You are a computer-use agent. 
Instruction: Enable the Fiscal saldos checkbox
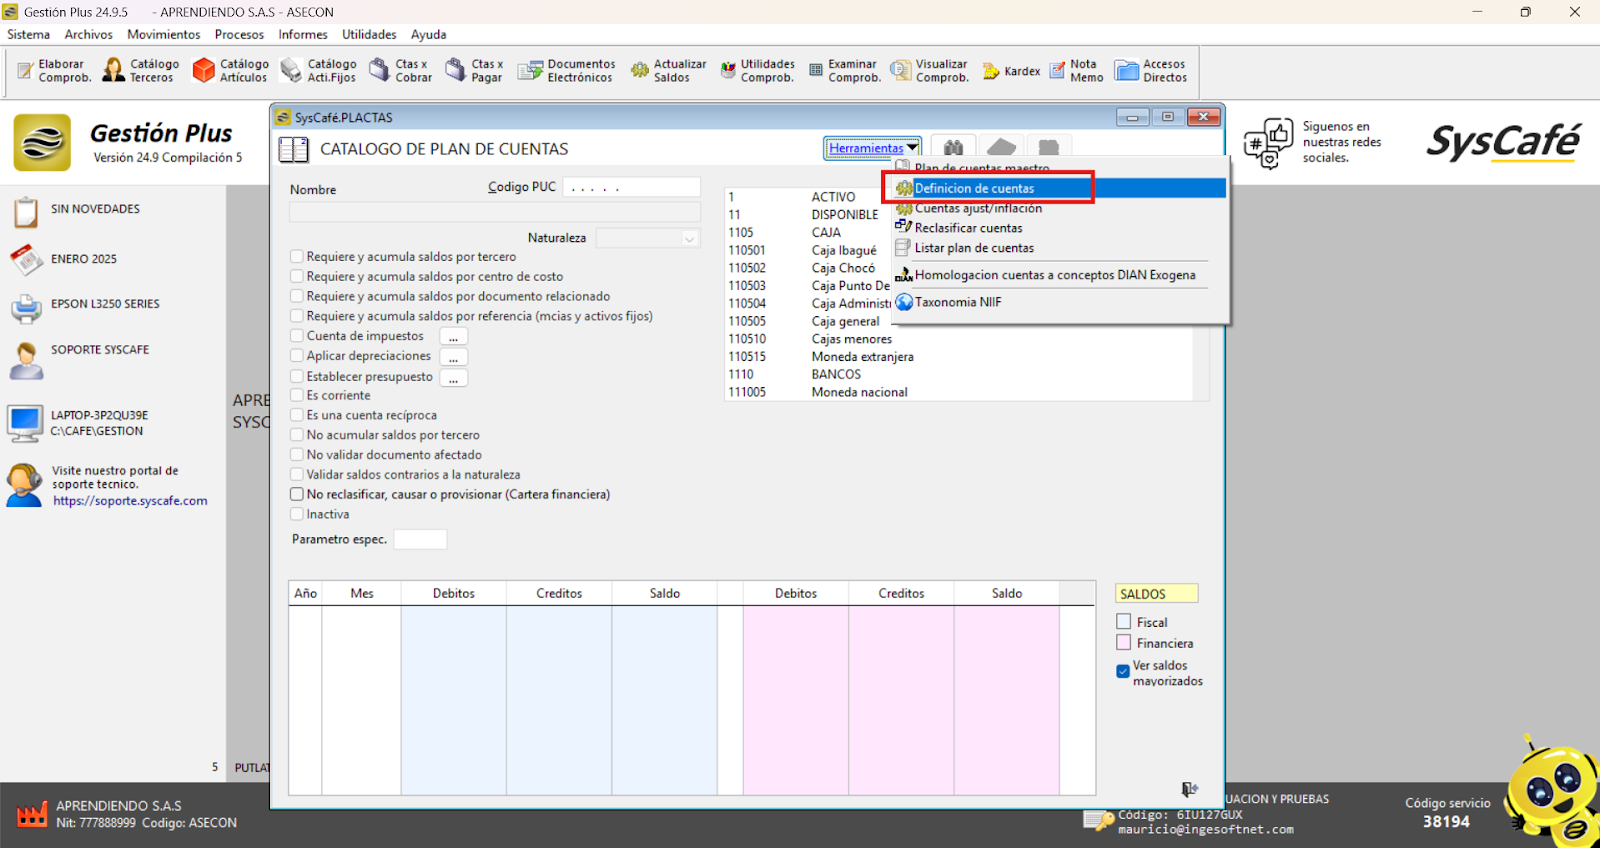(x=1124, y=622)
